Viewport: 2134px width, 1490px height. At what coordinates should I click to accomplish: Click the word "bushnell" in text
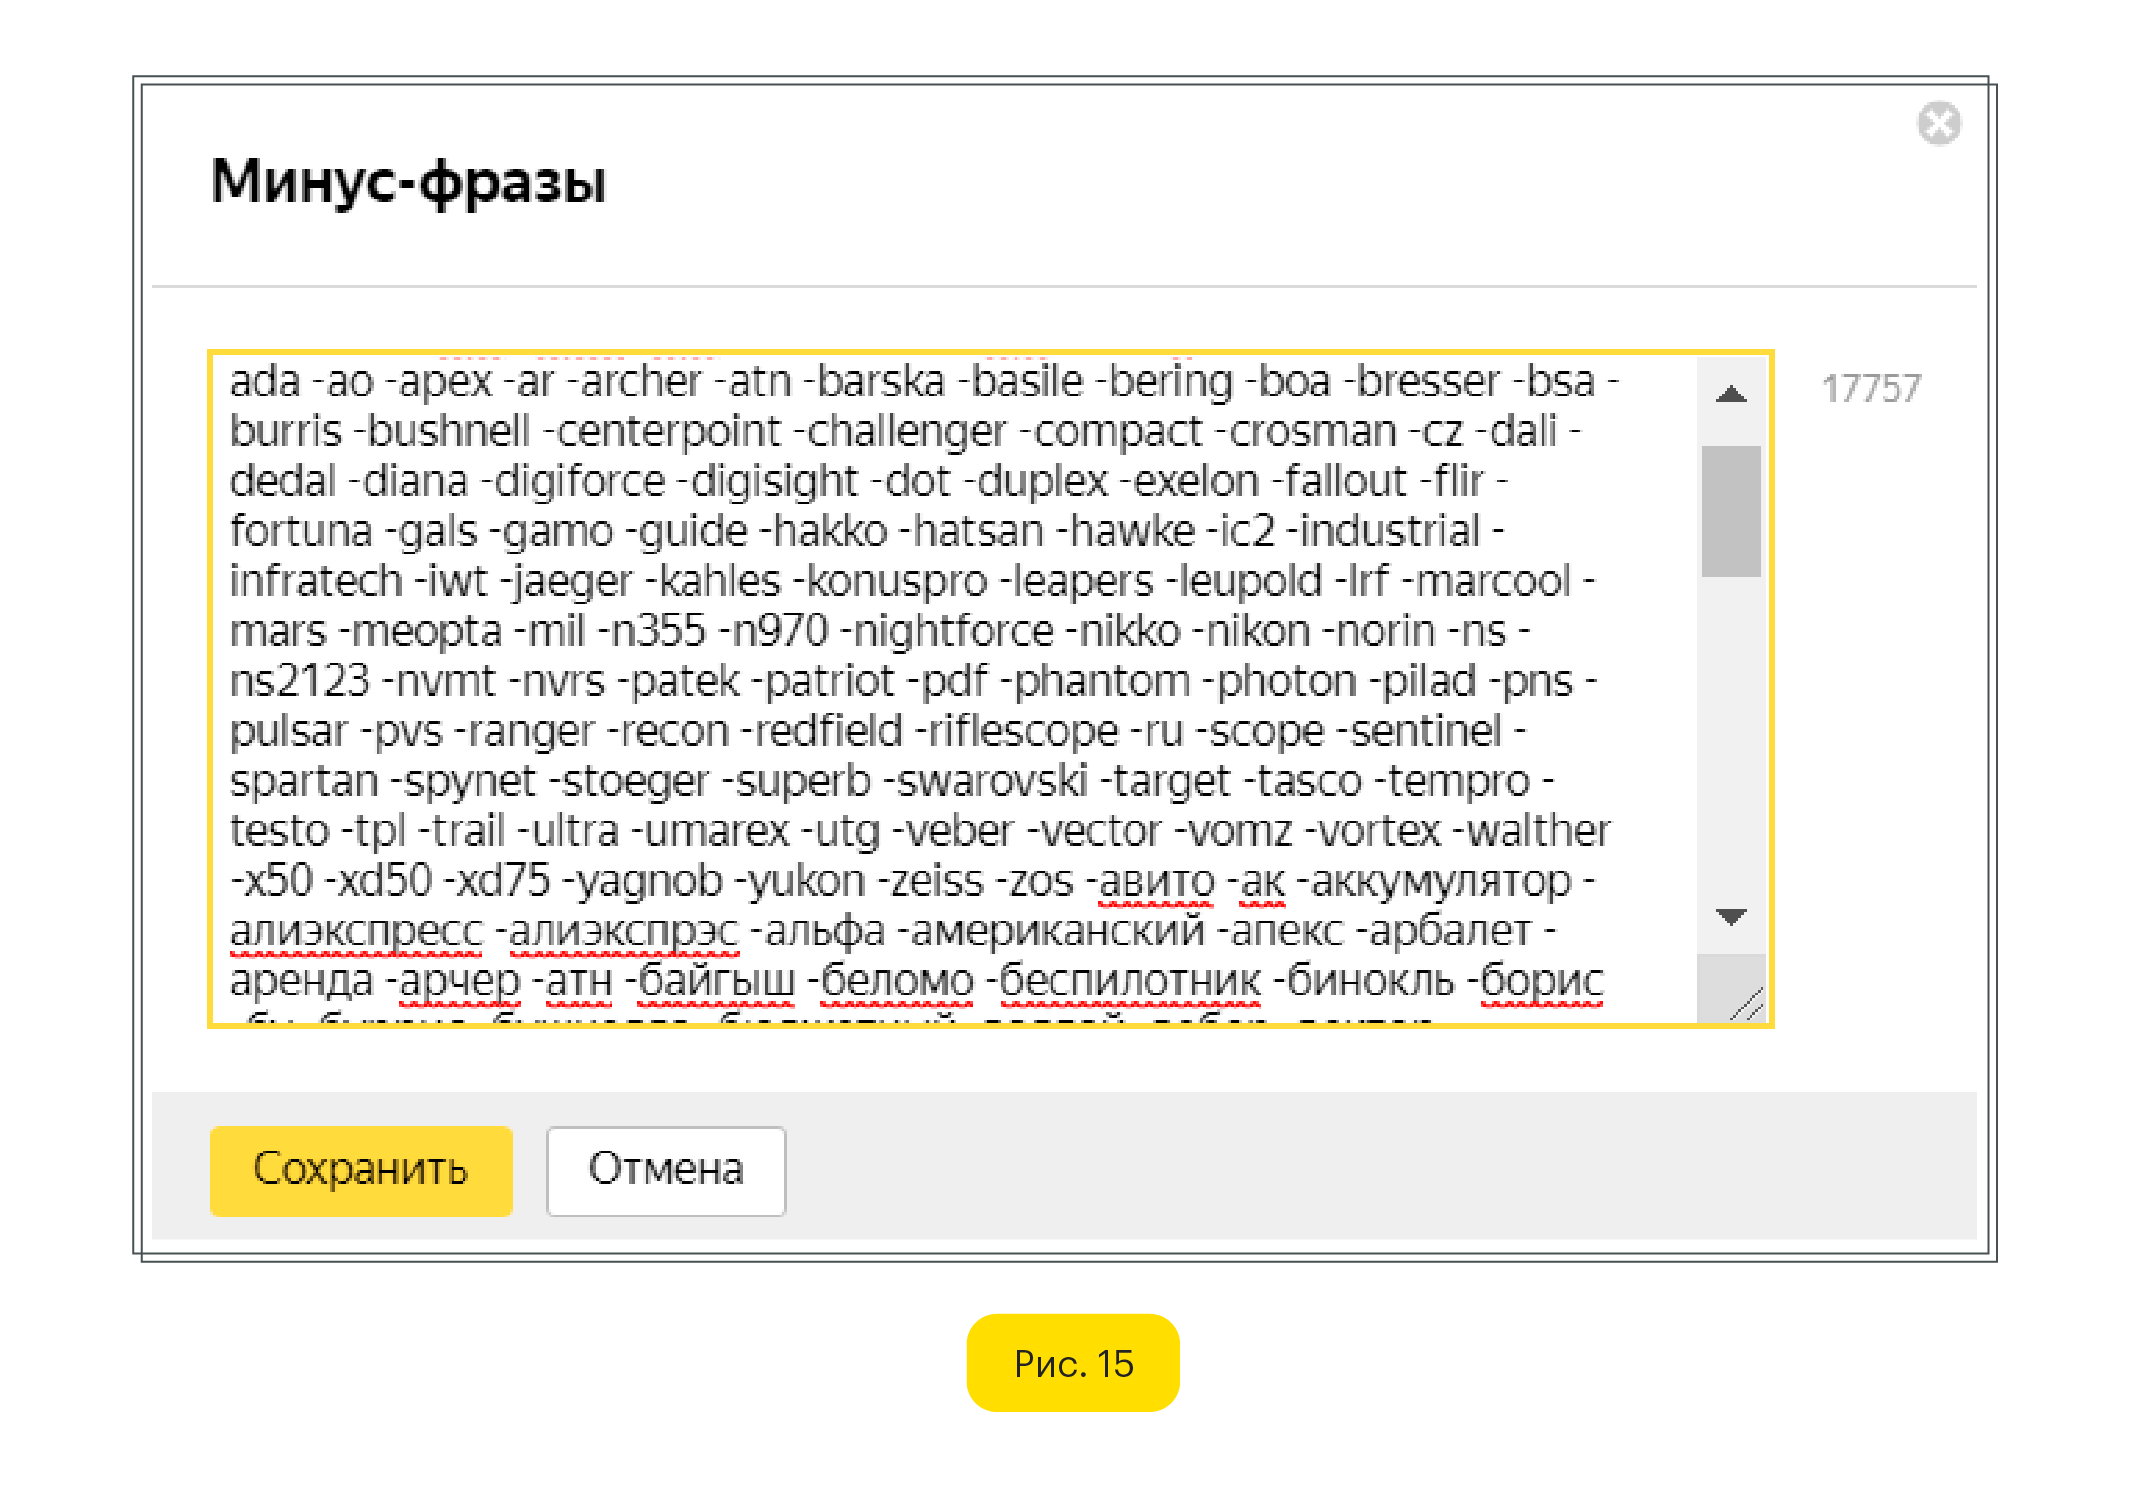(448, 431)
